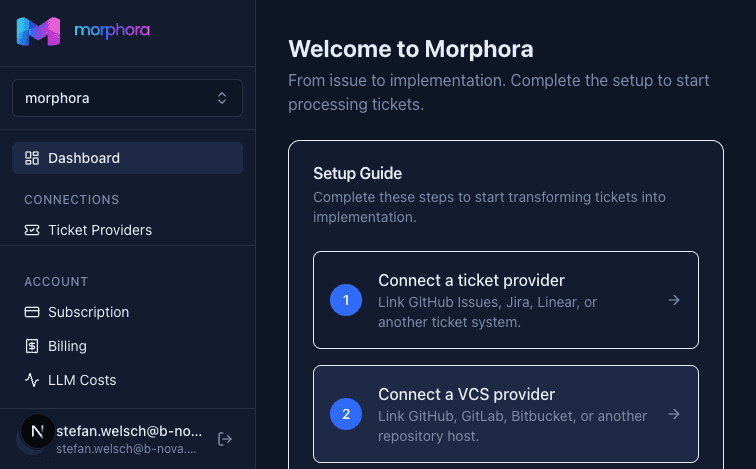Open the Connect a ticket provider step

click(506, 300)
